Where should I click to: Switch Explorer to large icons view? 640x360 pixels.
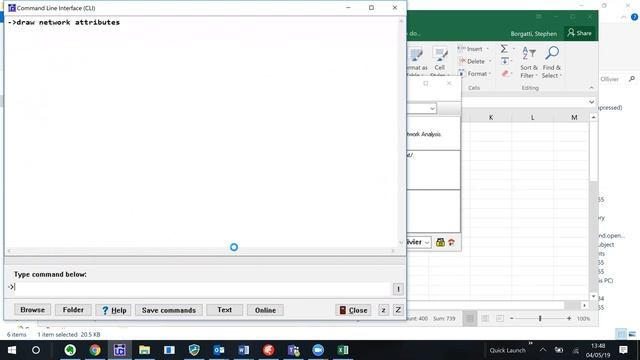[632, 334]
